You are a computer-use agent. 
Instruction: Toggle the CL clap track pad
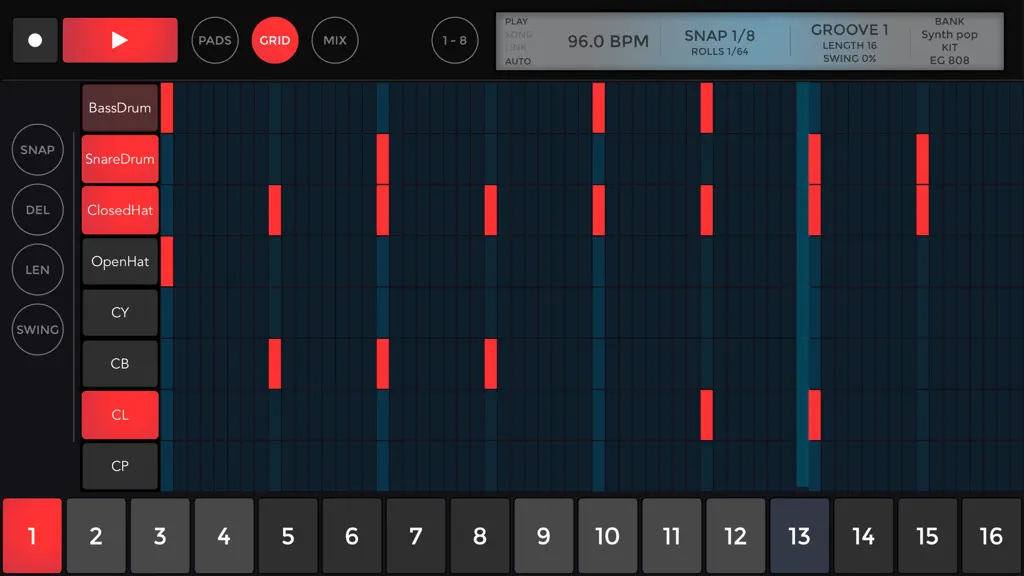pyautogui.click(x=120, y=415)
